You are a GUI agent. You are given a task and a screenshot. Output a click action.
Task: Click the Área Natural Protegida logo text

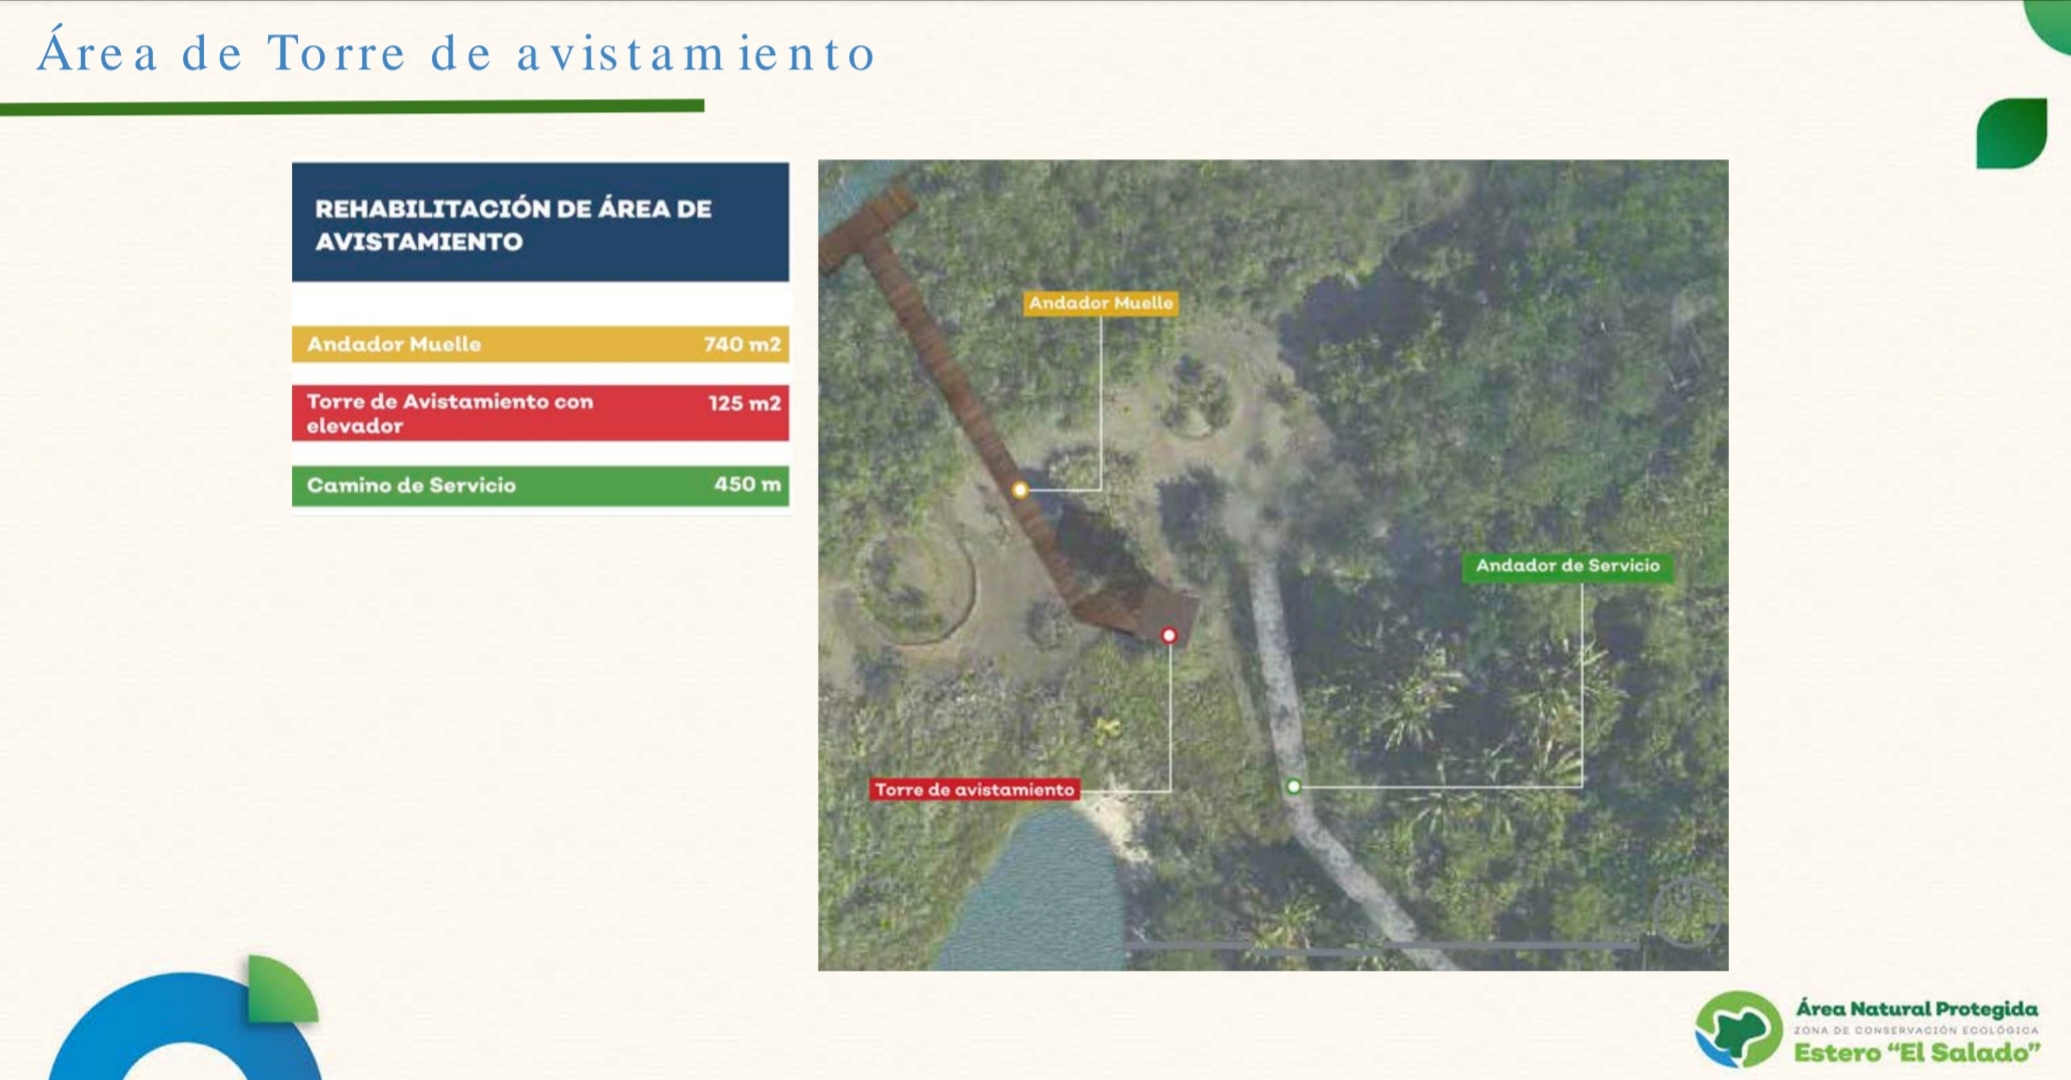pyautogui.click(x=1916, y=1010)
